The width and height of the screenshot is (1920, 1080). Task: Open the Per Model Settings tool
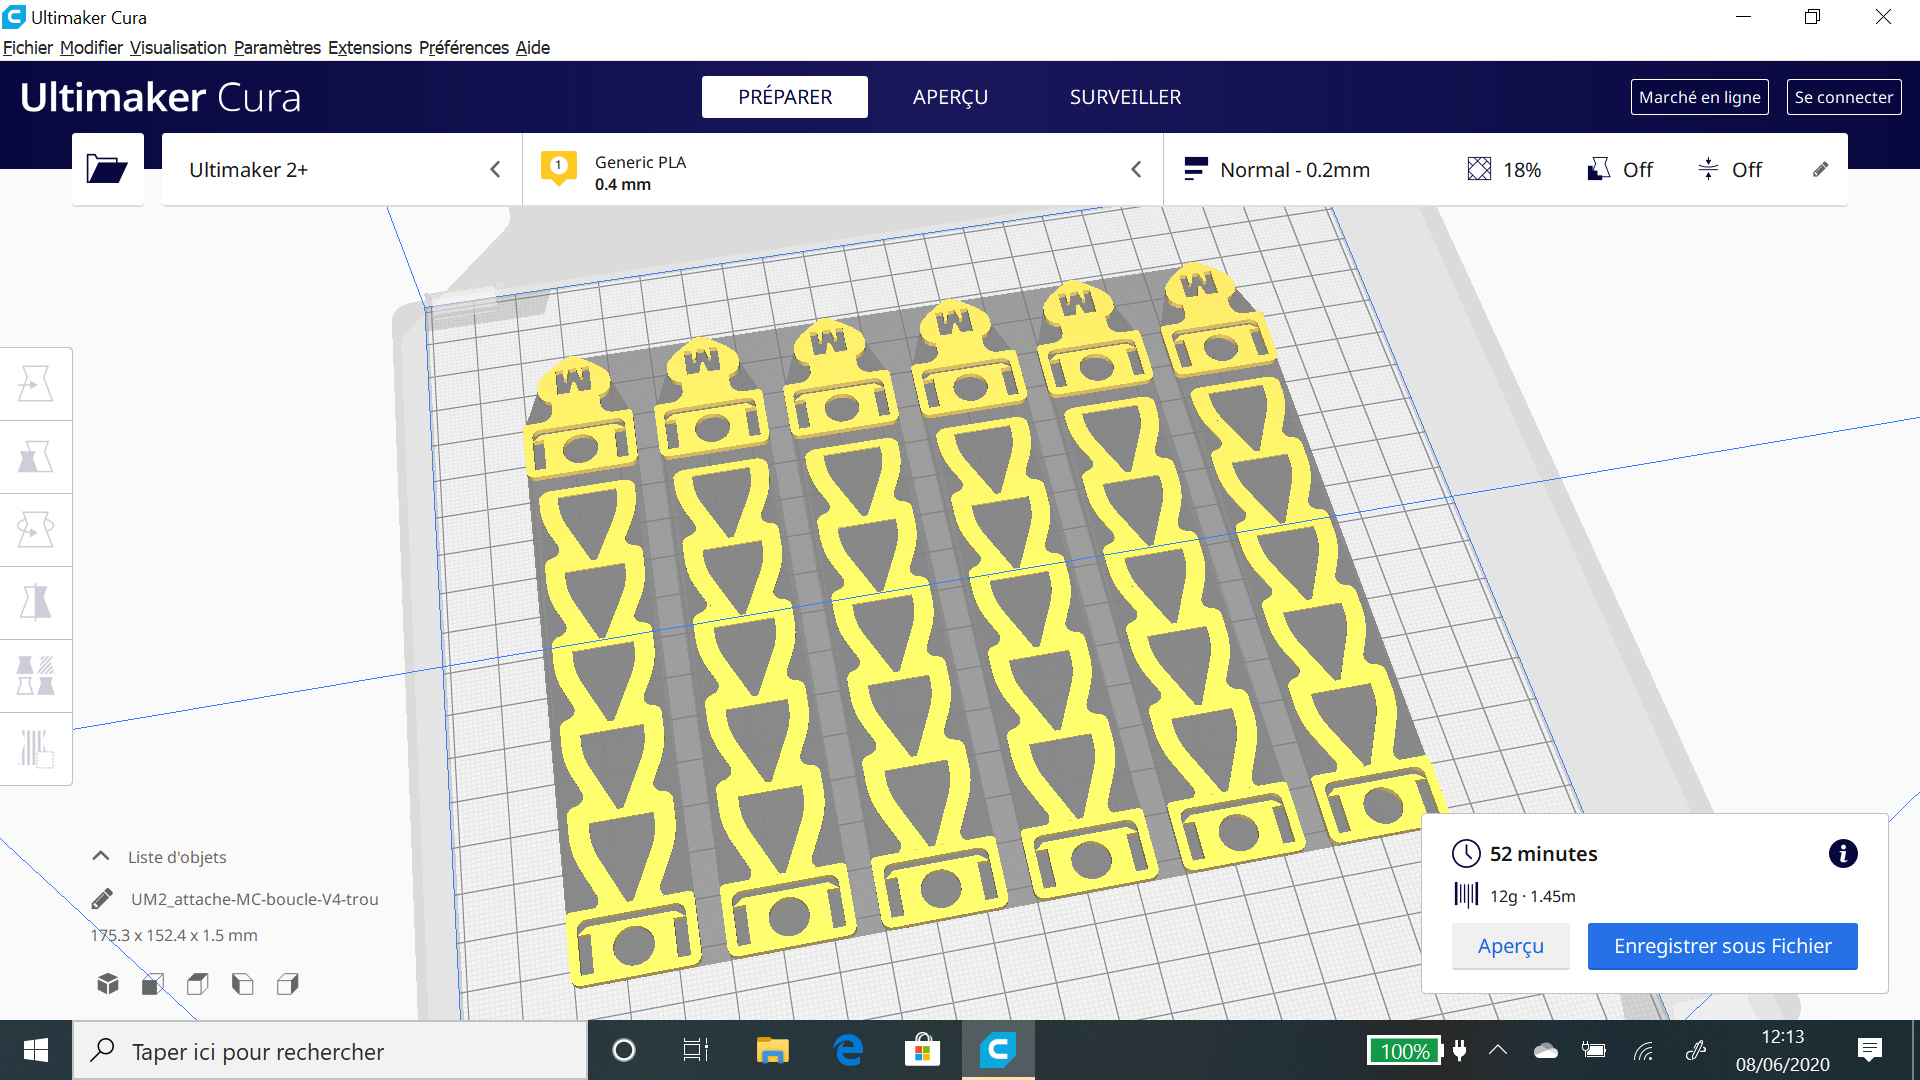click(35, 676)
